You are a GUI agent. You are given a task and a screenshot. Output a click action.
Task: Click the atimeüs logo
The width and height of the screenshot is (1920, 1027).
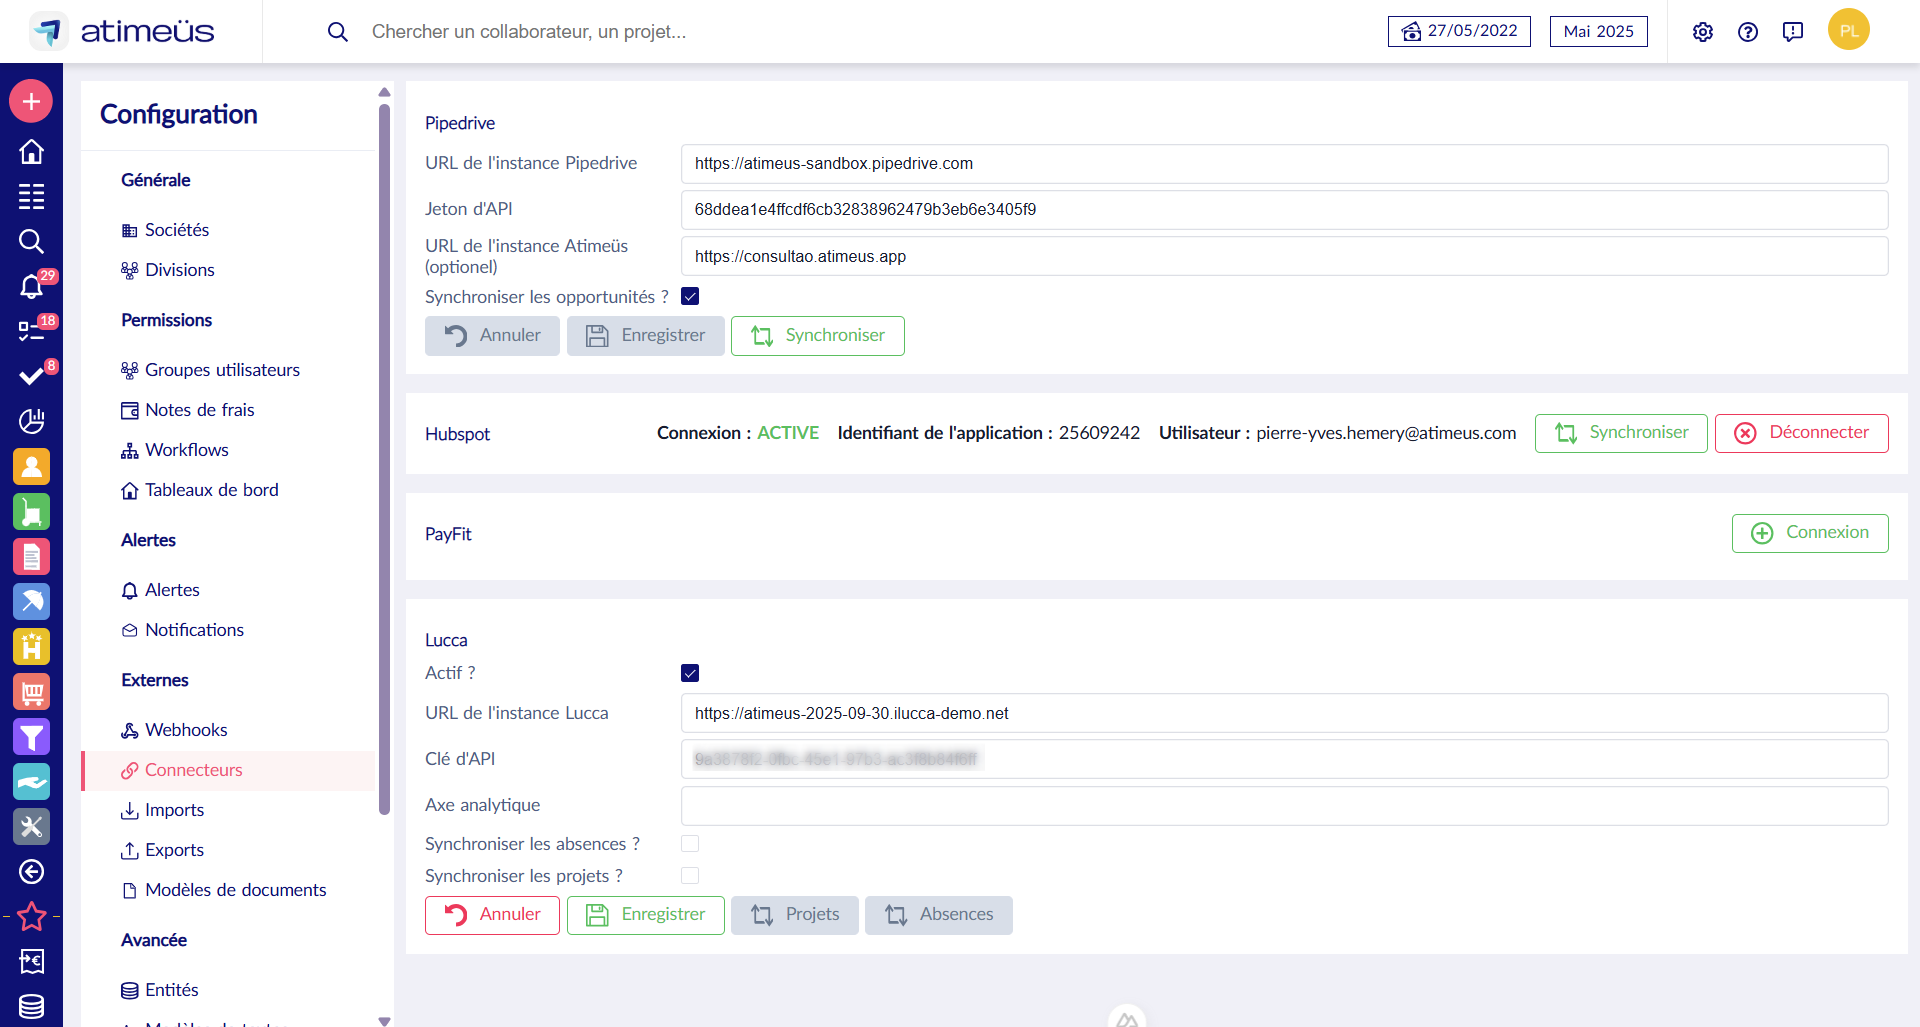122,31
